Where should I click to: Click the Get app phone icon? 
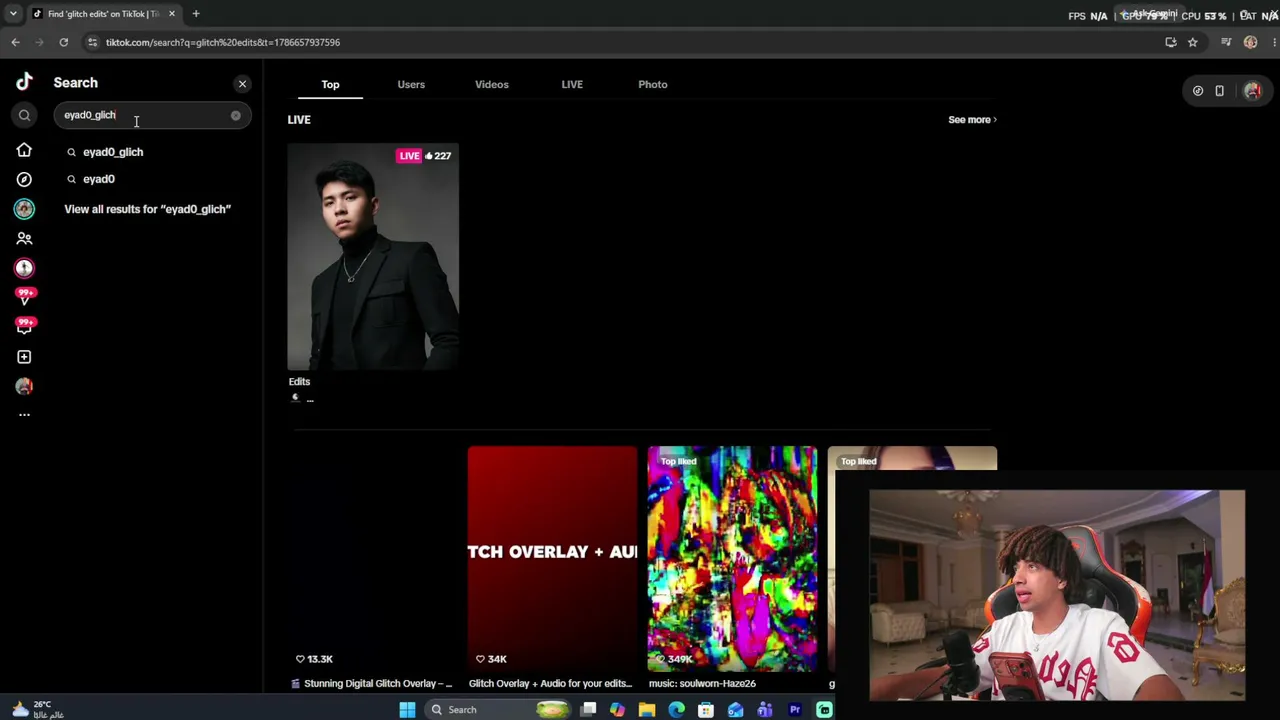(x=1219, y=91)
